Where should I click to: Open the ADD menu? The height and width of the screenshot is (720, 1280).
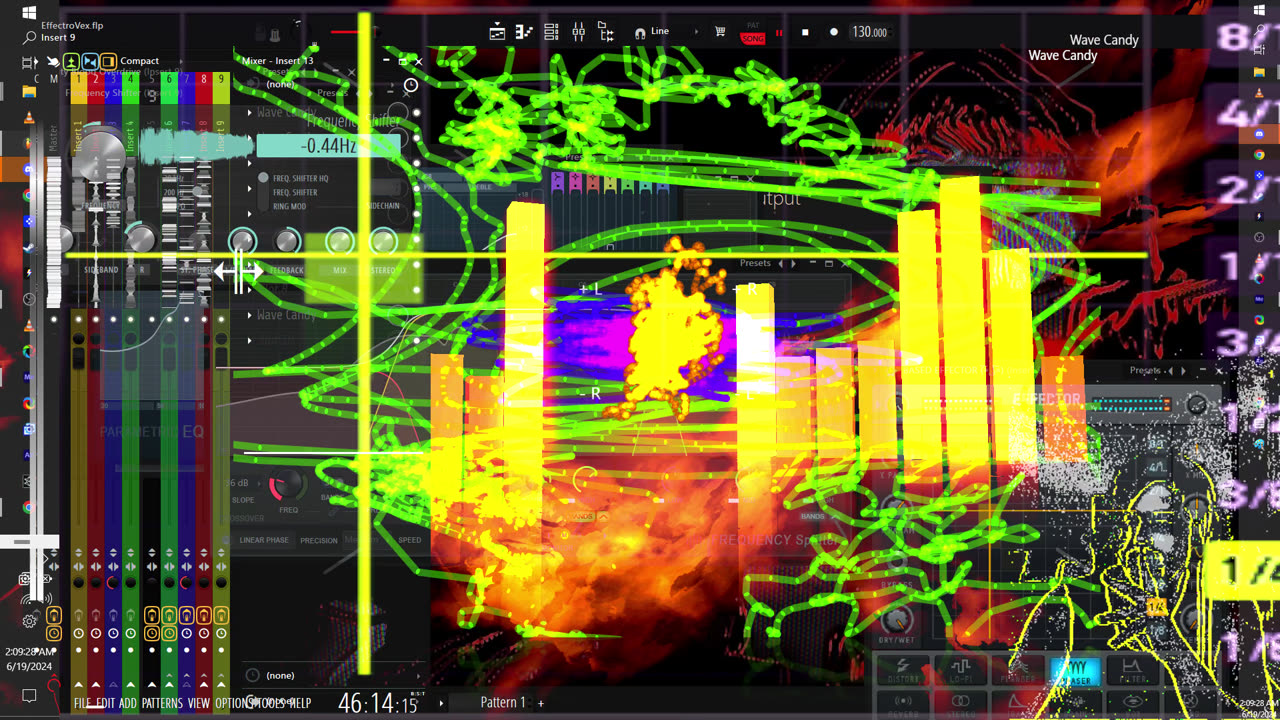pos(128,703)
